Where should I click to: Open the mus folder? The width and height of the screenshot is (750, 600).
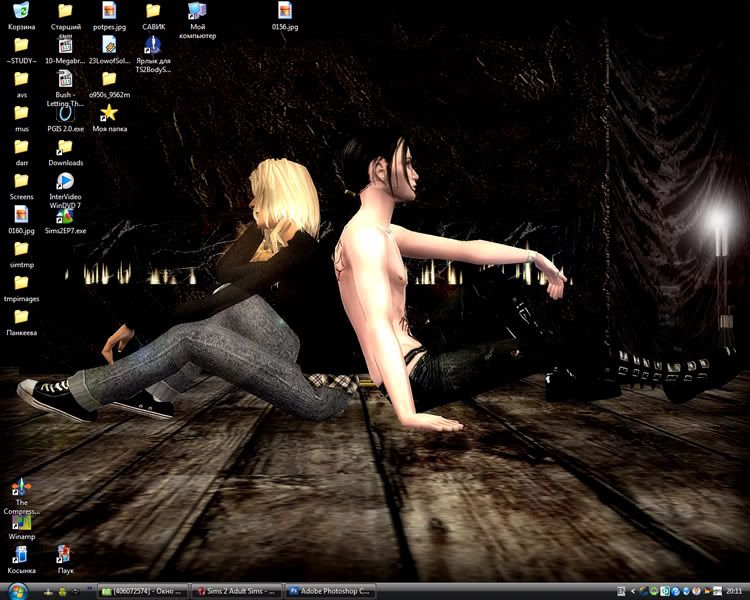click(x=22, y=119)
